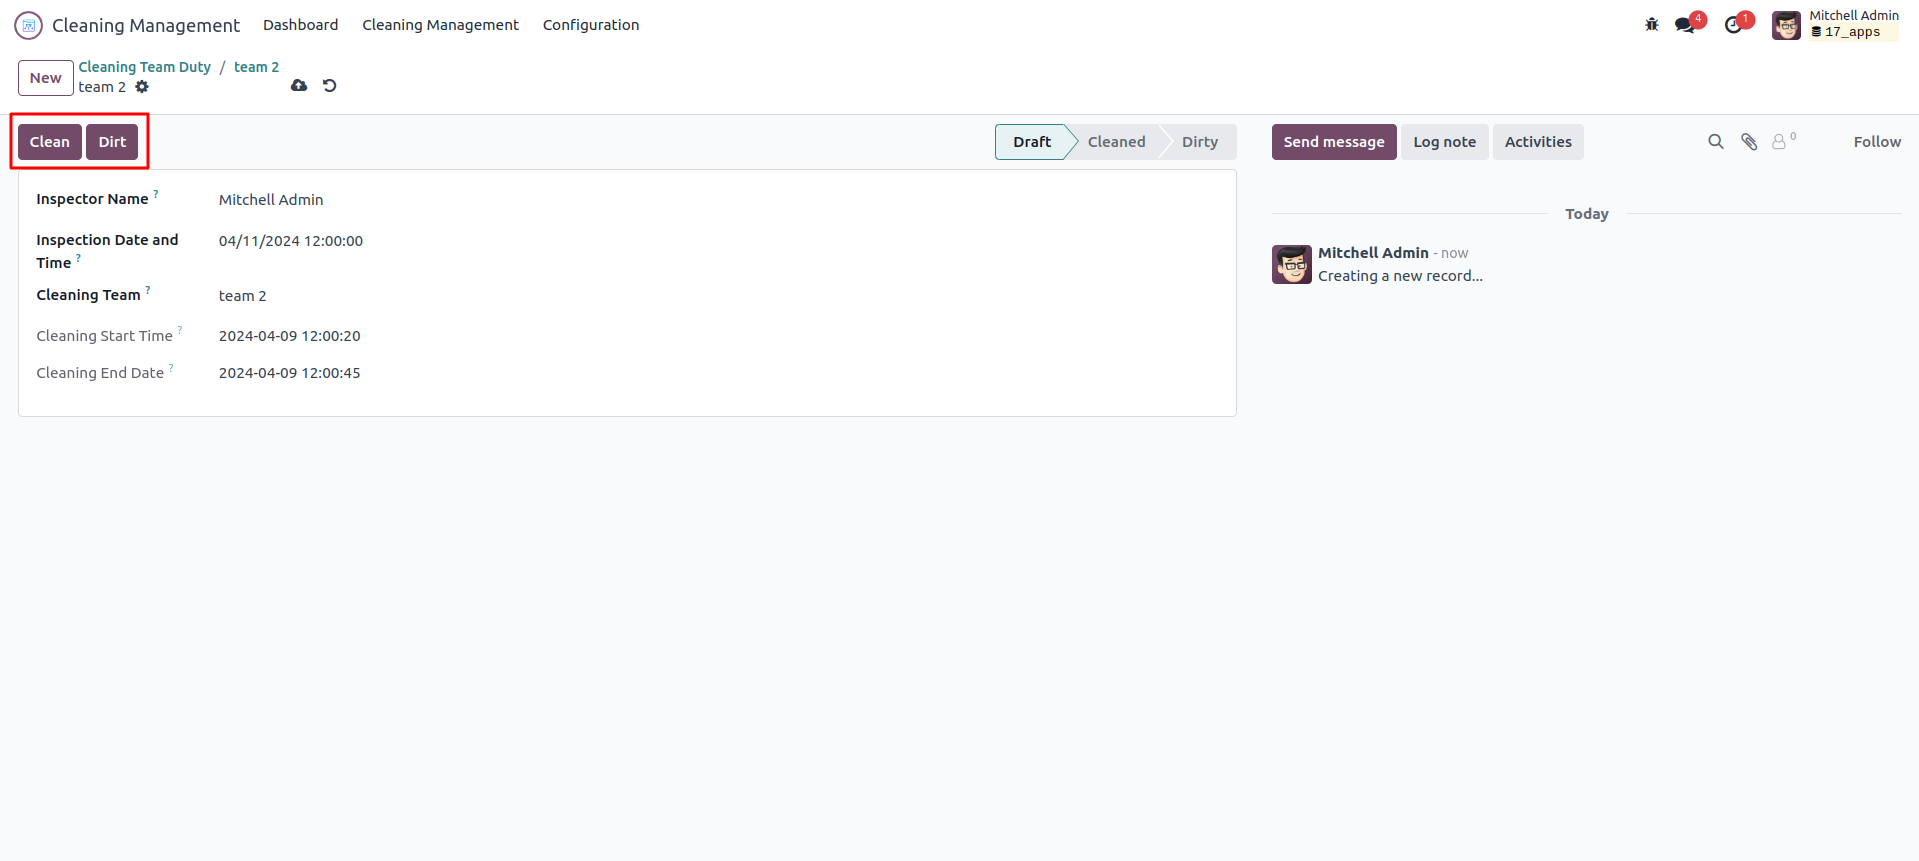Viewport: 1919px width, 861px height.
Task: Open help tooltip next to Cleaning End Date
Action: (171, 368)
